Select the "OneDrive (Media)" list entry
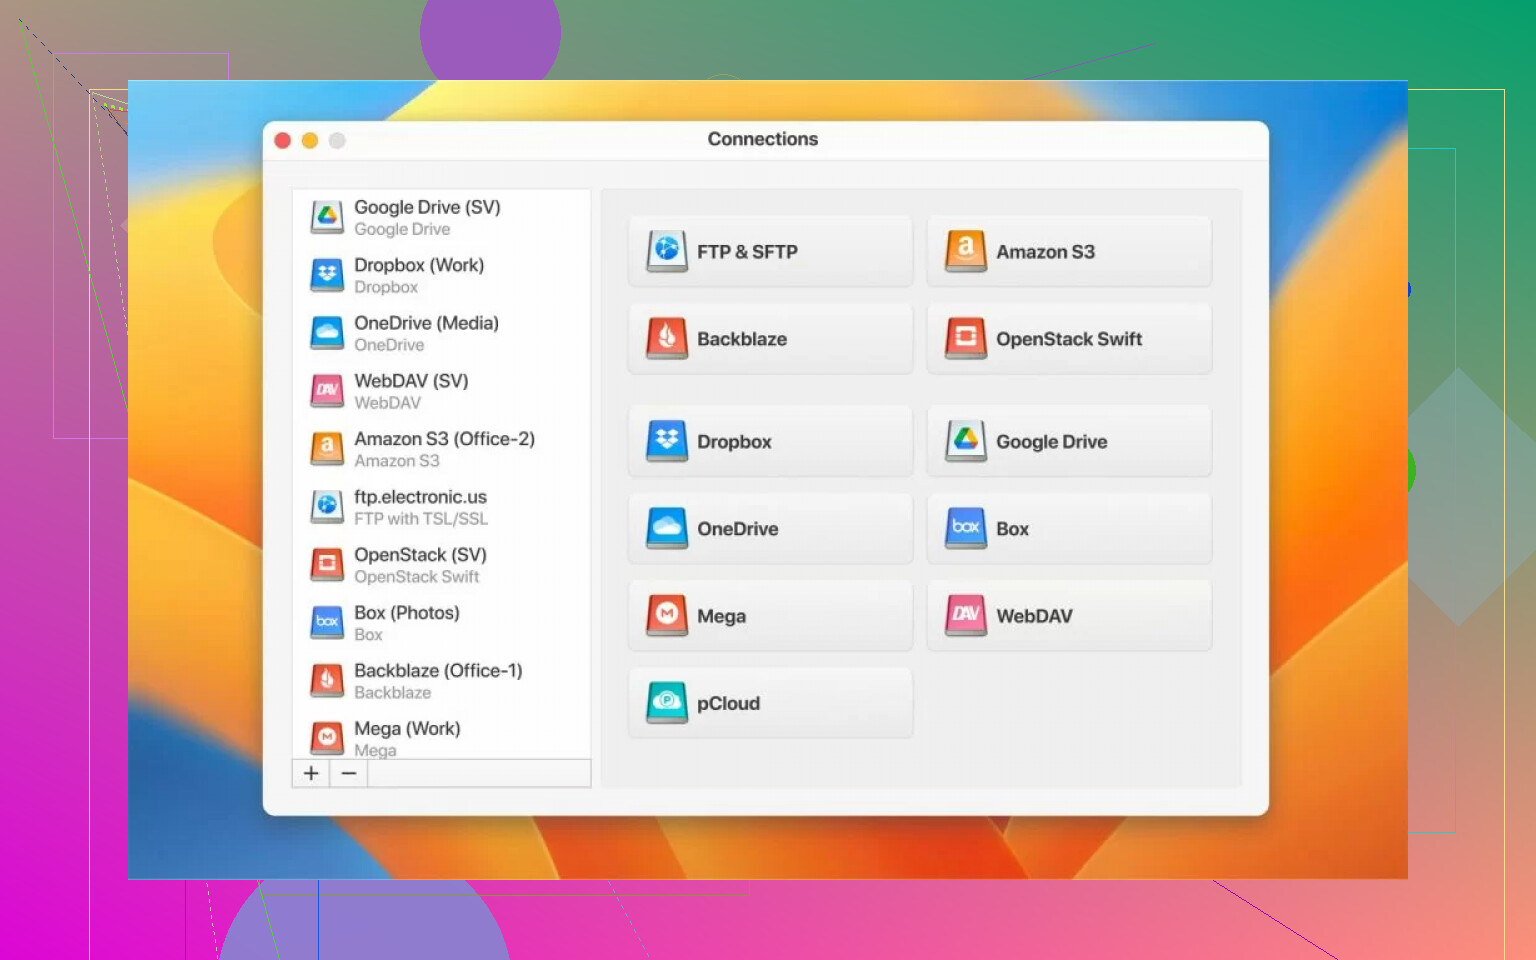The width and height of the screenshot is (1536, 960). 441,333
